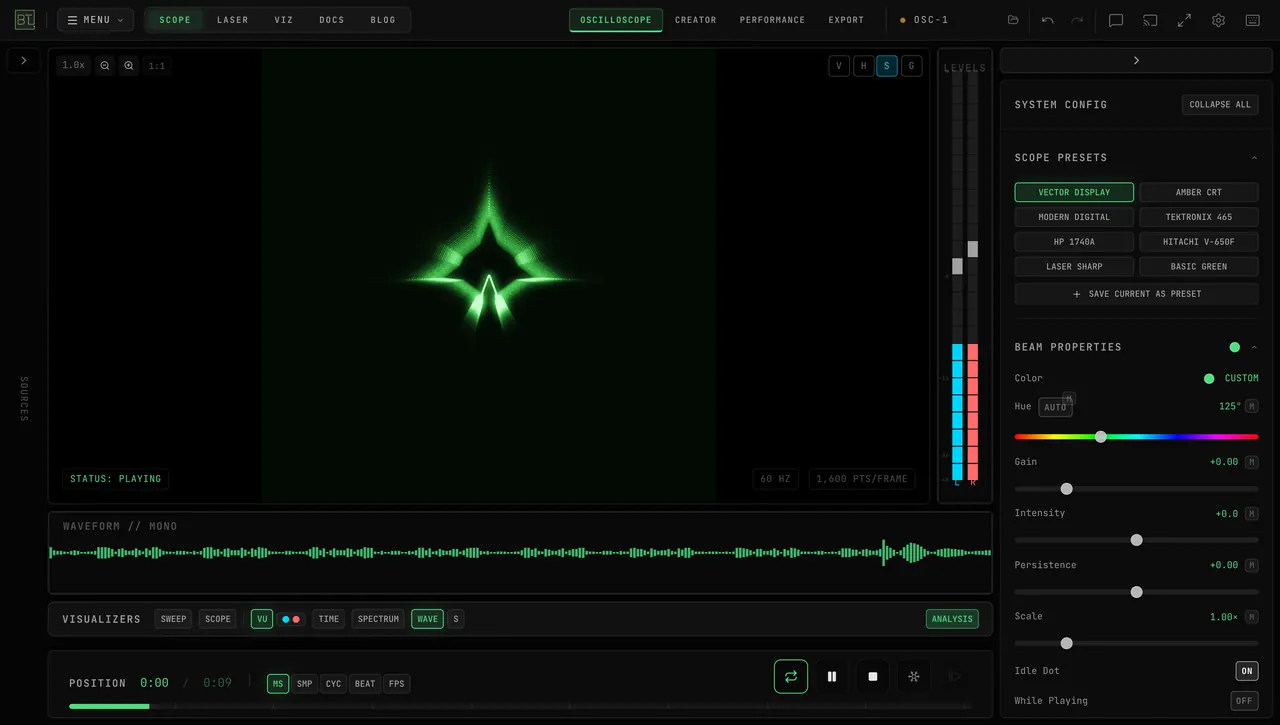Turn off the Idle Dot toggle
This screenshot has height=725, width=1280.
[1246, 671]
